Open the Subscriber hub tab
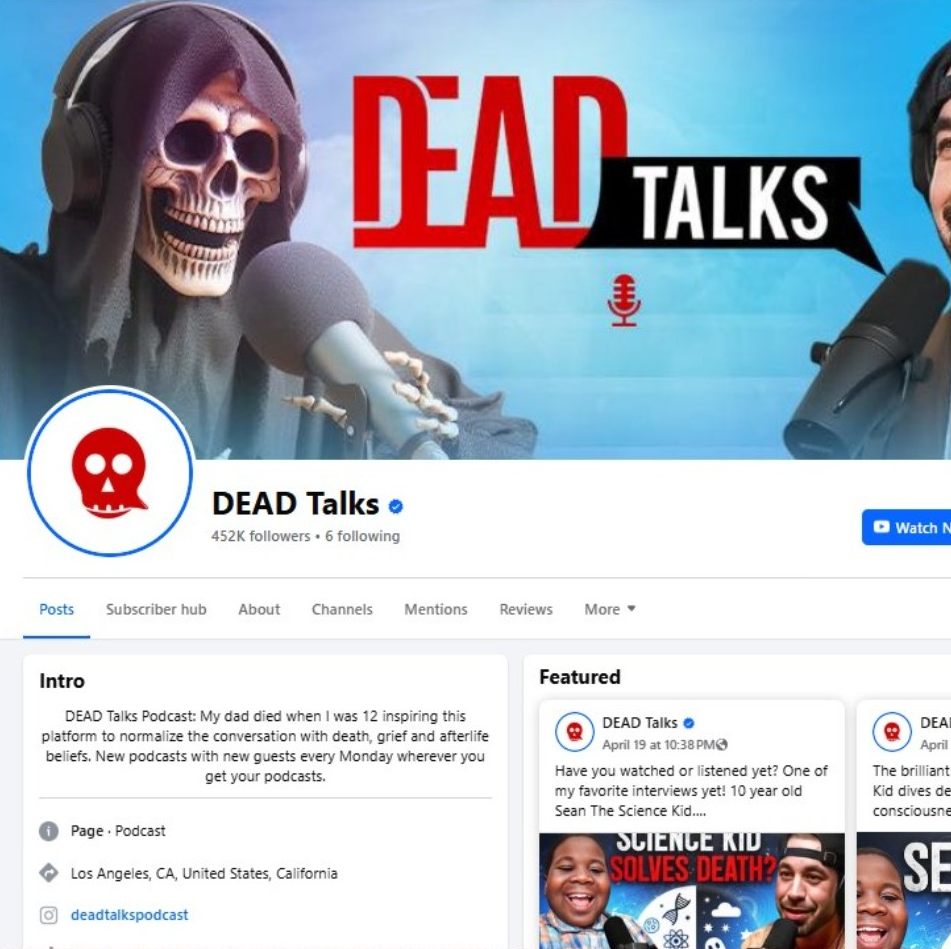Image resolution: width=951 pixels, height=949 pixels. click(156, 609)
